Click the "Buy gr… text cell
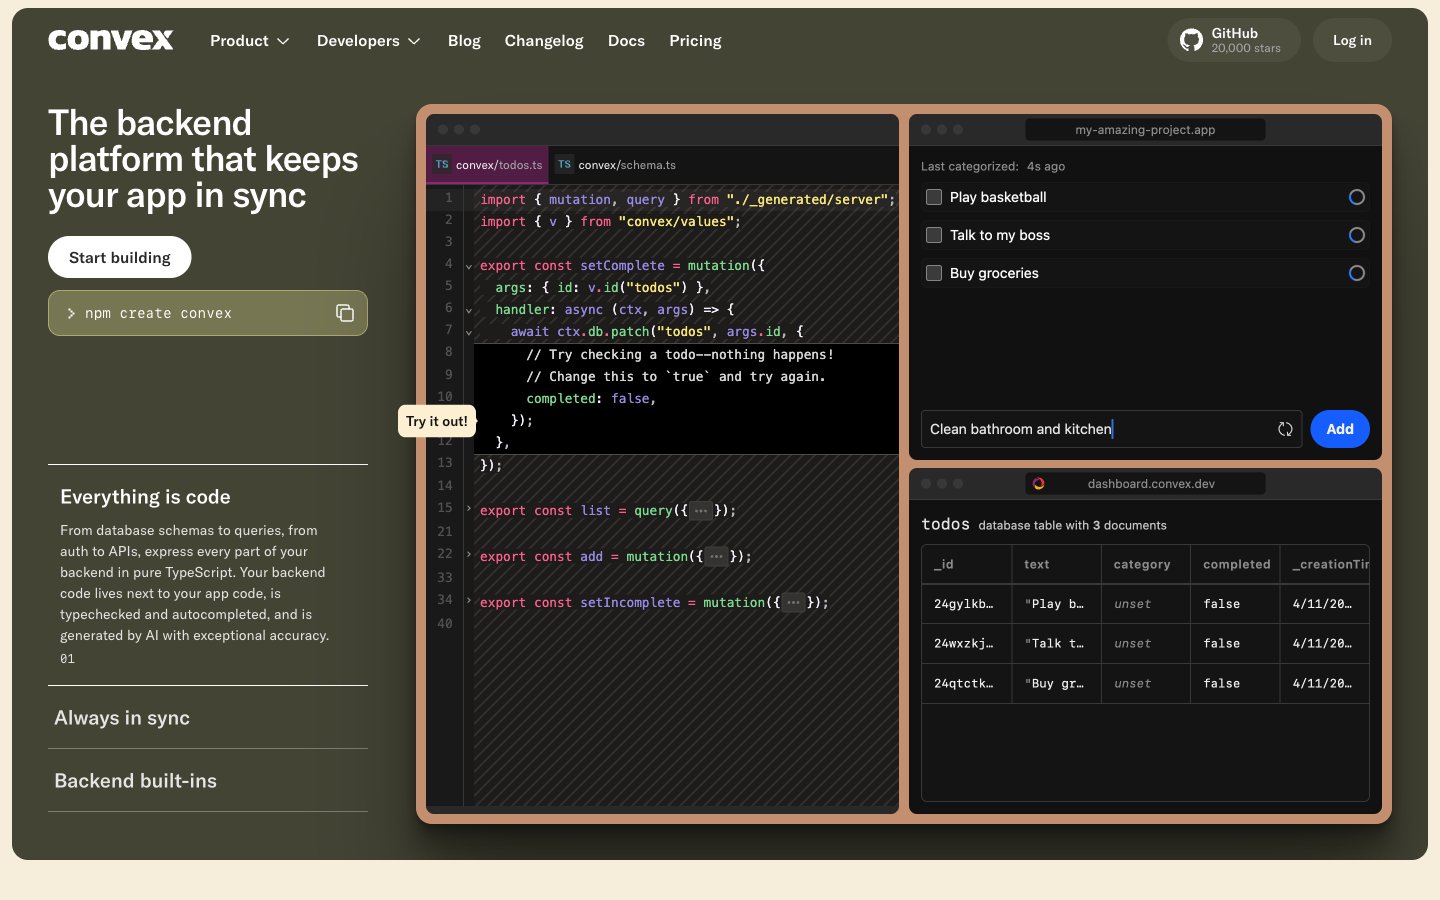The width and height of the screenshot is (1440, 900). tap(1056, 684)
